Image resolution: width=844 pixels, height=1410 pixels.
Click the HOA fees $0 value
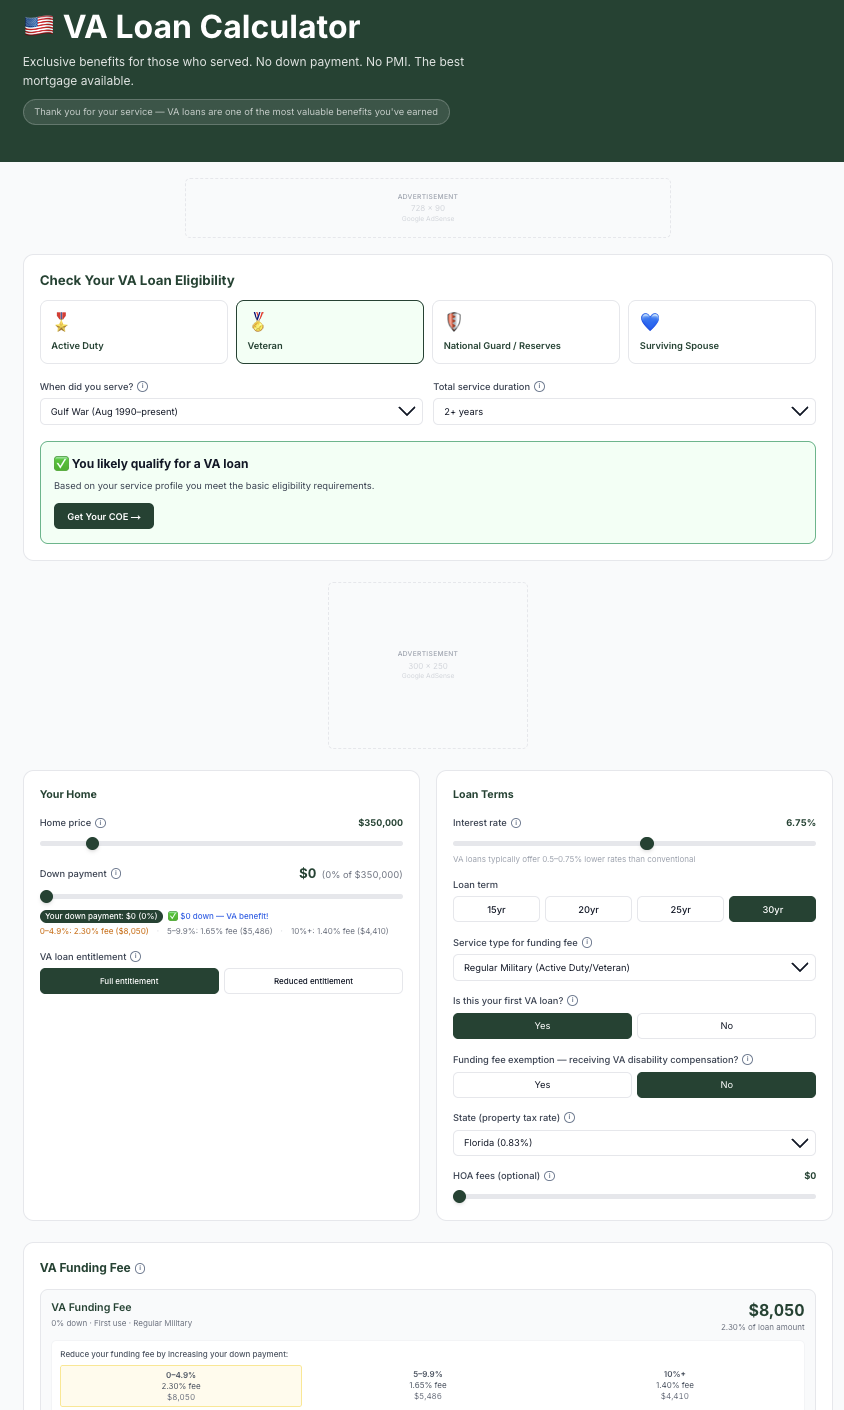(810, 1176)
